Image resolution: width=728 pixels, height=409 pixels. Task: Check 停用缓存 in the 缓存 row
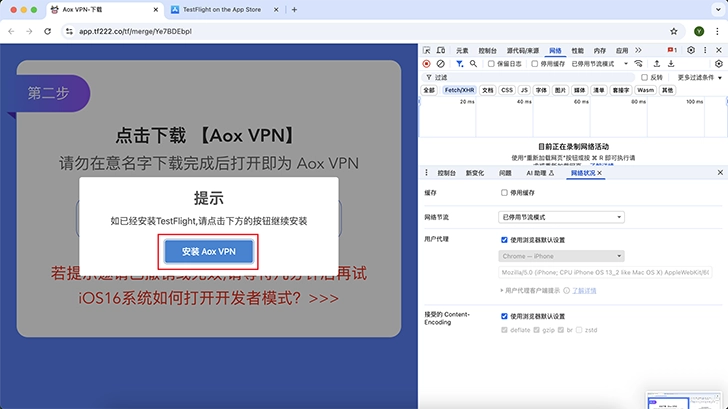click(x=504, y=192)
